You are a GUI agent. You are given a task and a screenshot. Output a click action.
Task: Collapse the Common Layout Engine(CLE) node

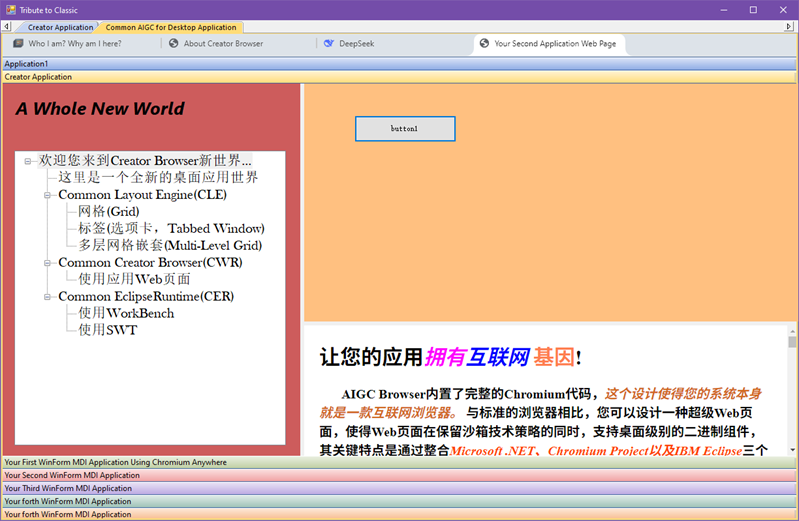[47, 195]
